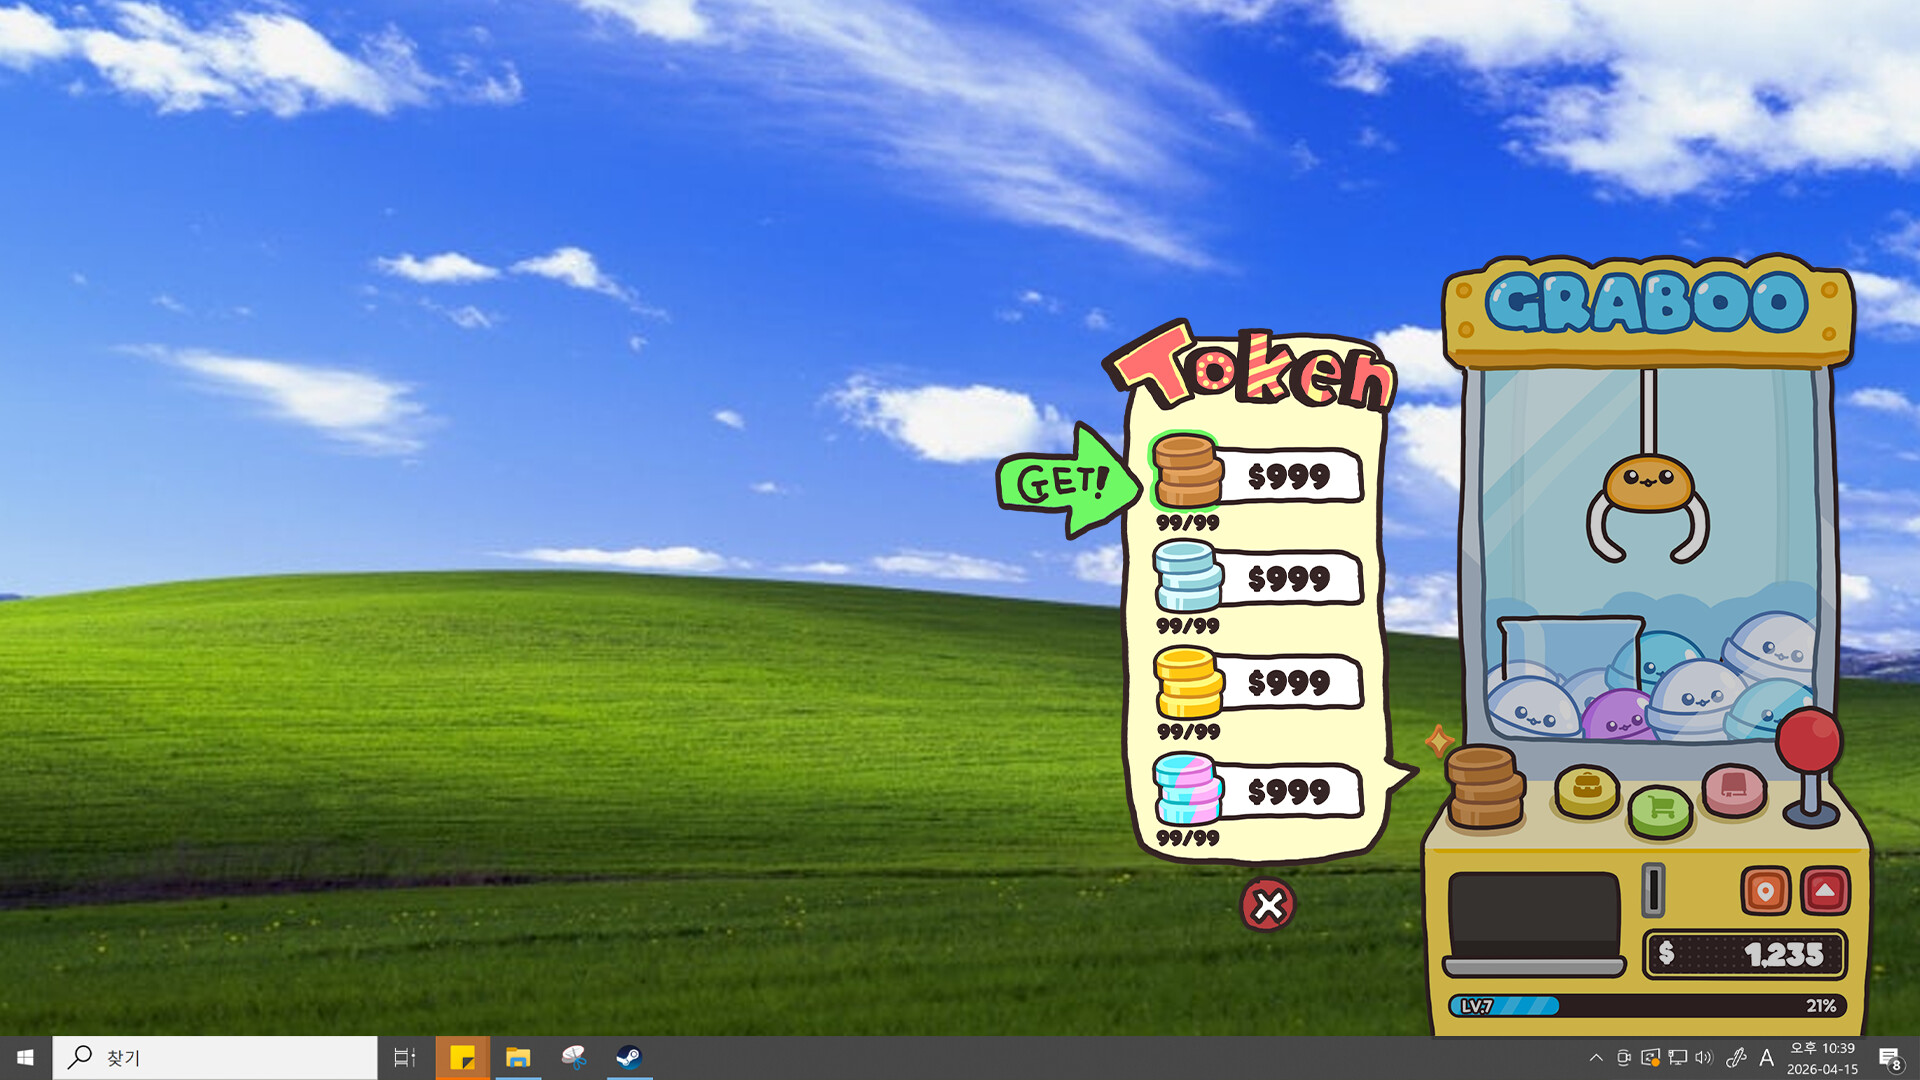Expand hidden system tray icons
The height and width of the screenshot is (1080, 1920).
tap(1596, 1058)
